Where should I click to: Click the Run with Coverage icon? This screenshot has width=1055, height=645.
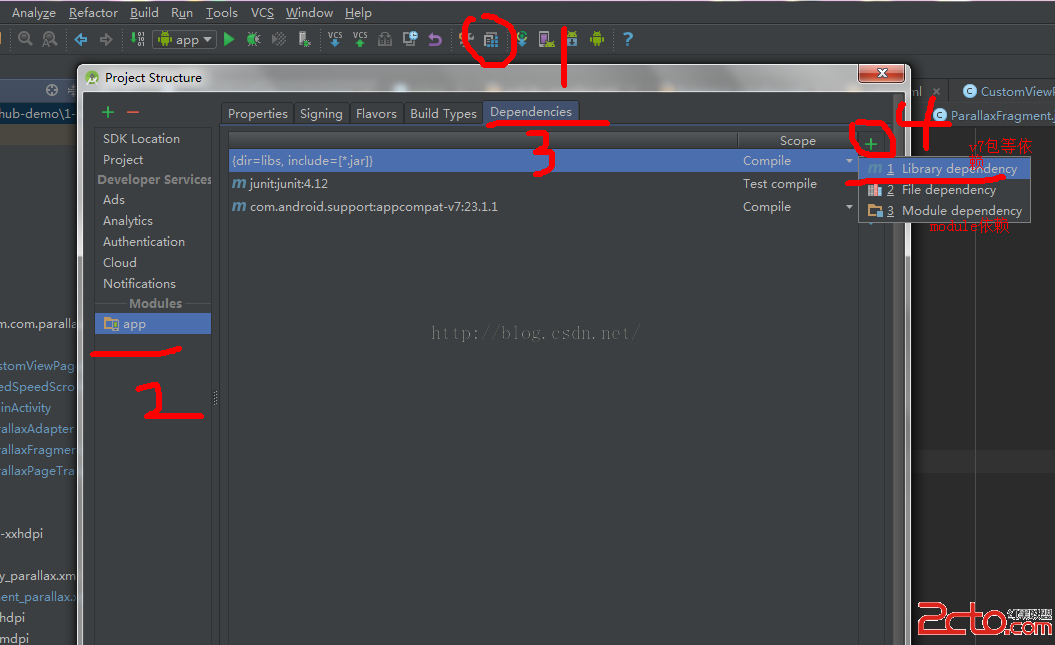pyautogui.click(x=279, y=40)
